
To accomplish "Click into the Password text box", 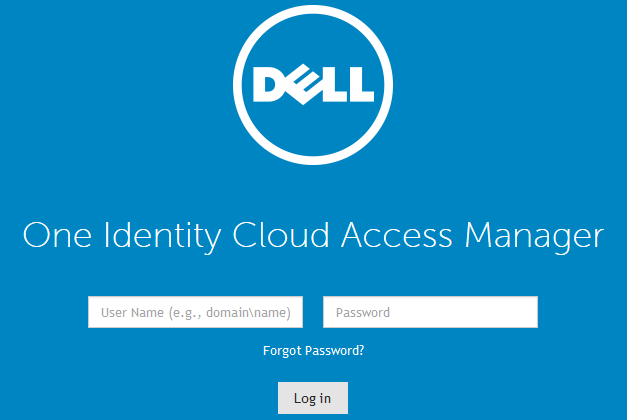I will (x=430, y=312).
